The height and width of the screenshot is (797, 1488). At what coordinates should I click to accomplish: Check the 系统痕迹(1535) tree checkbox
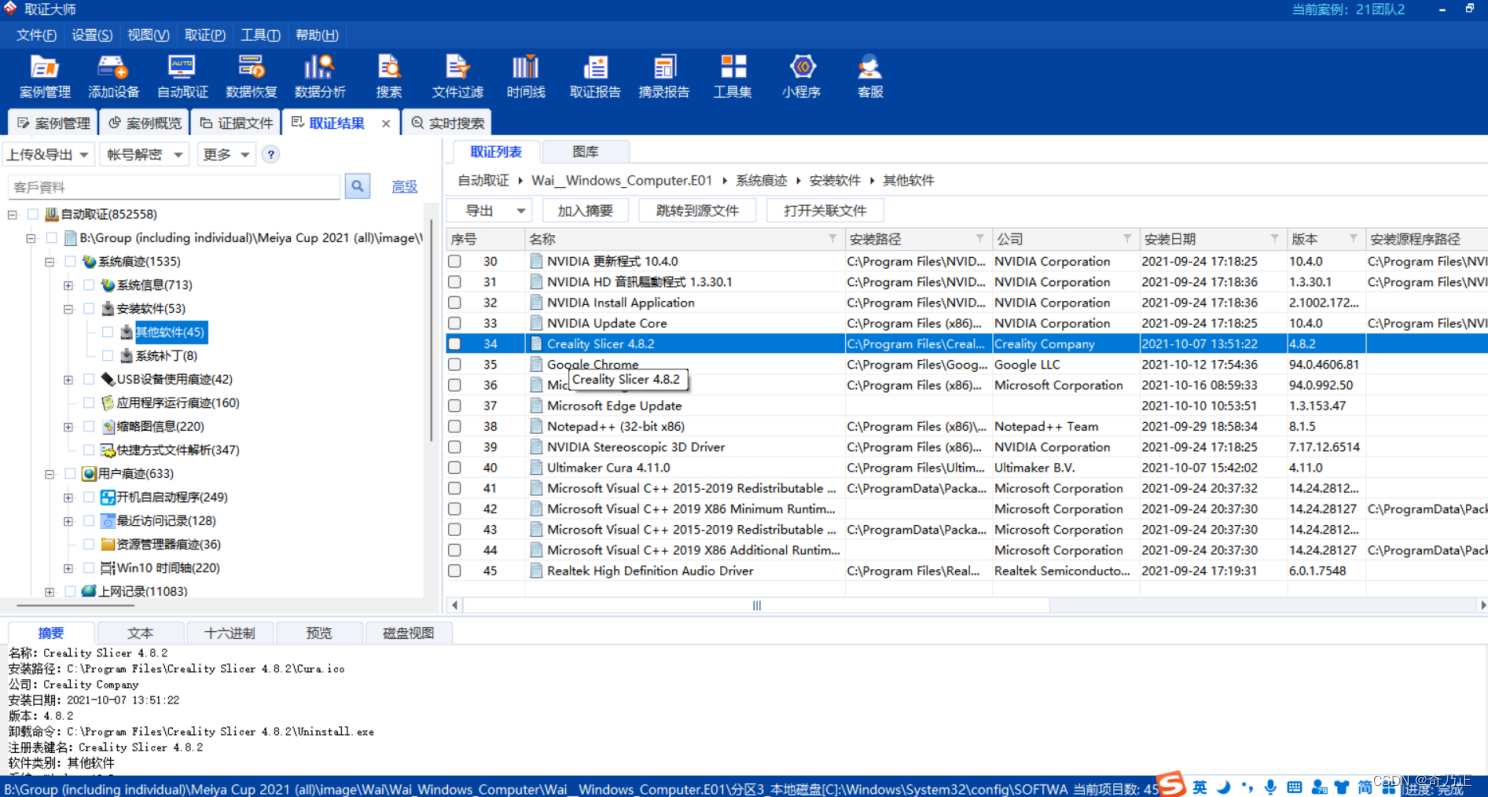pyautogui.click(x=71, y=262)
